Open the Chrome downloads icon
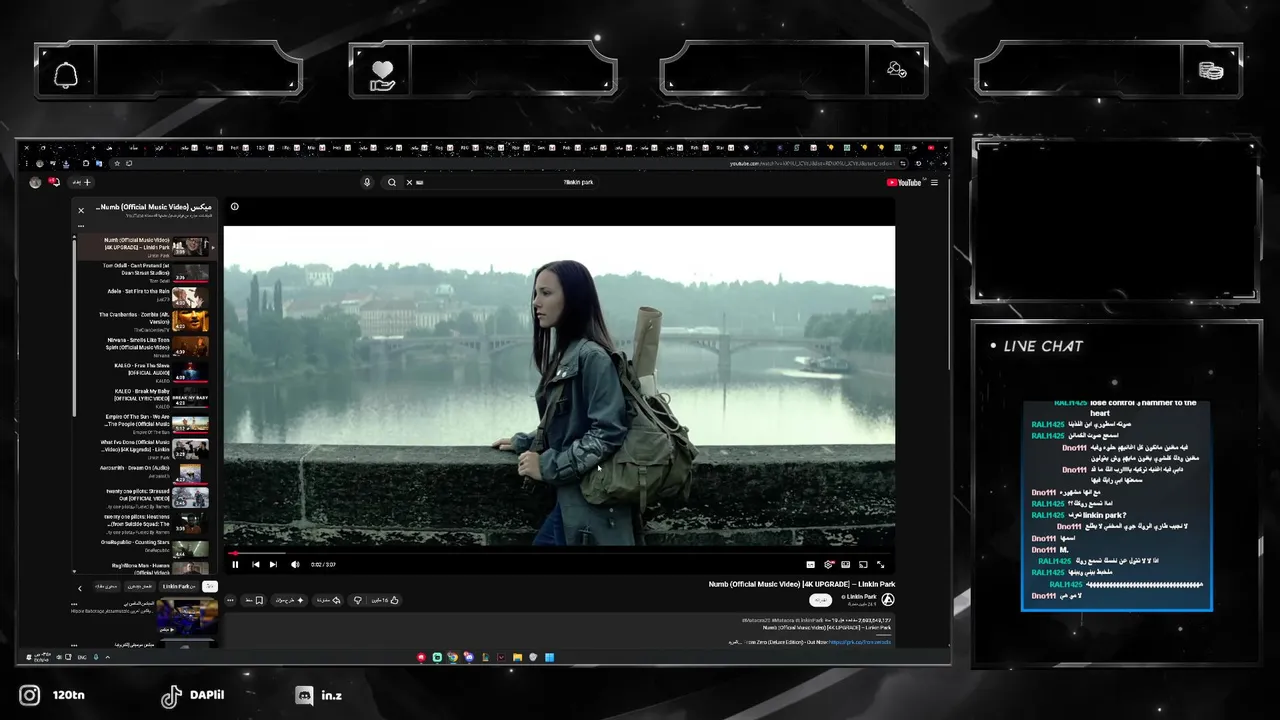Screen dimensions: 1280x720 pyautogui.click(x=66, y=163)
